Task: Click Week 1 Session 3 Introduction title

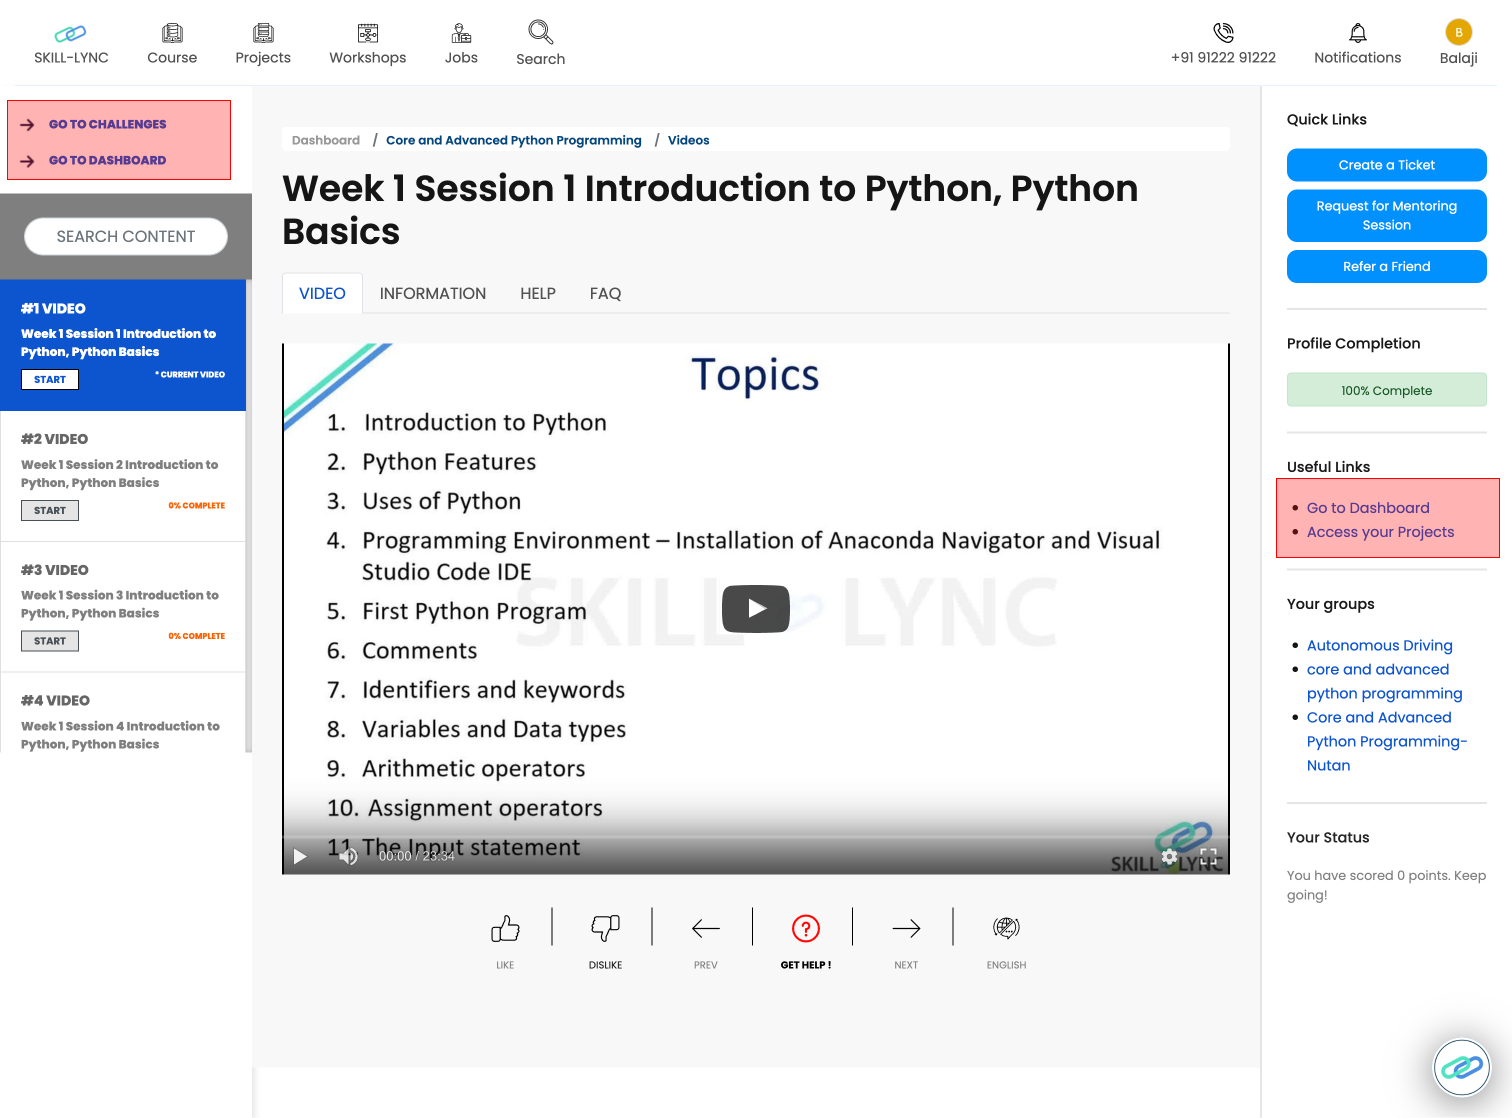Action: coord(119,604)
